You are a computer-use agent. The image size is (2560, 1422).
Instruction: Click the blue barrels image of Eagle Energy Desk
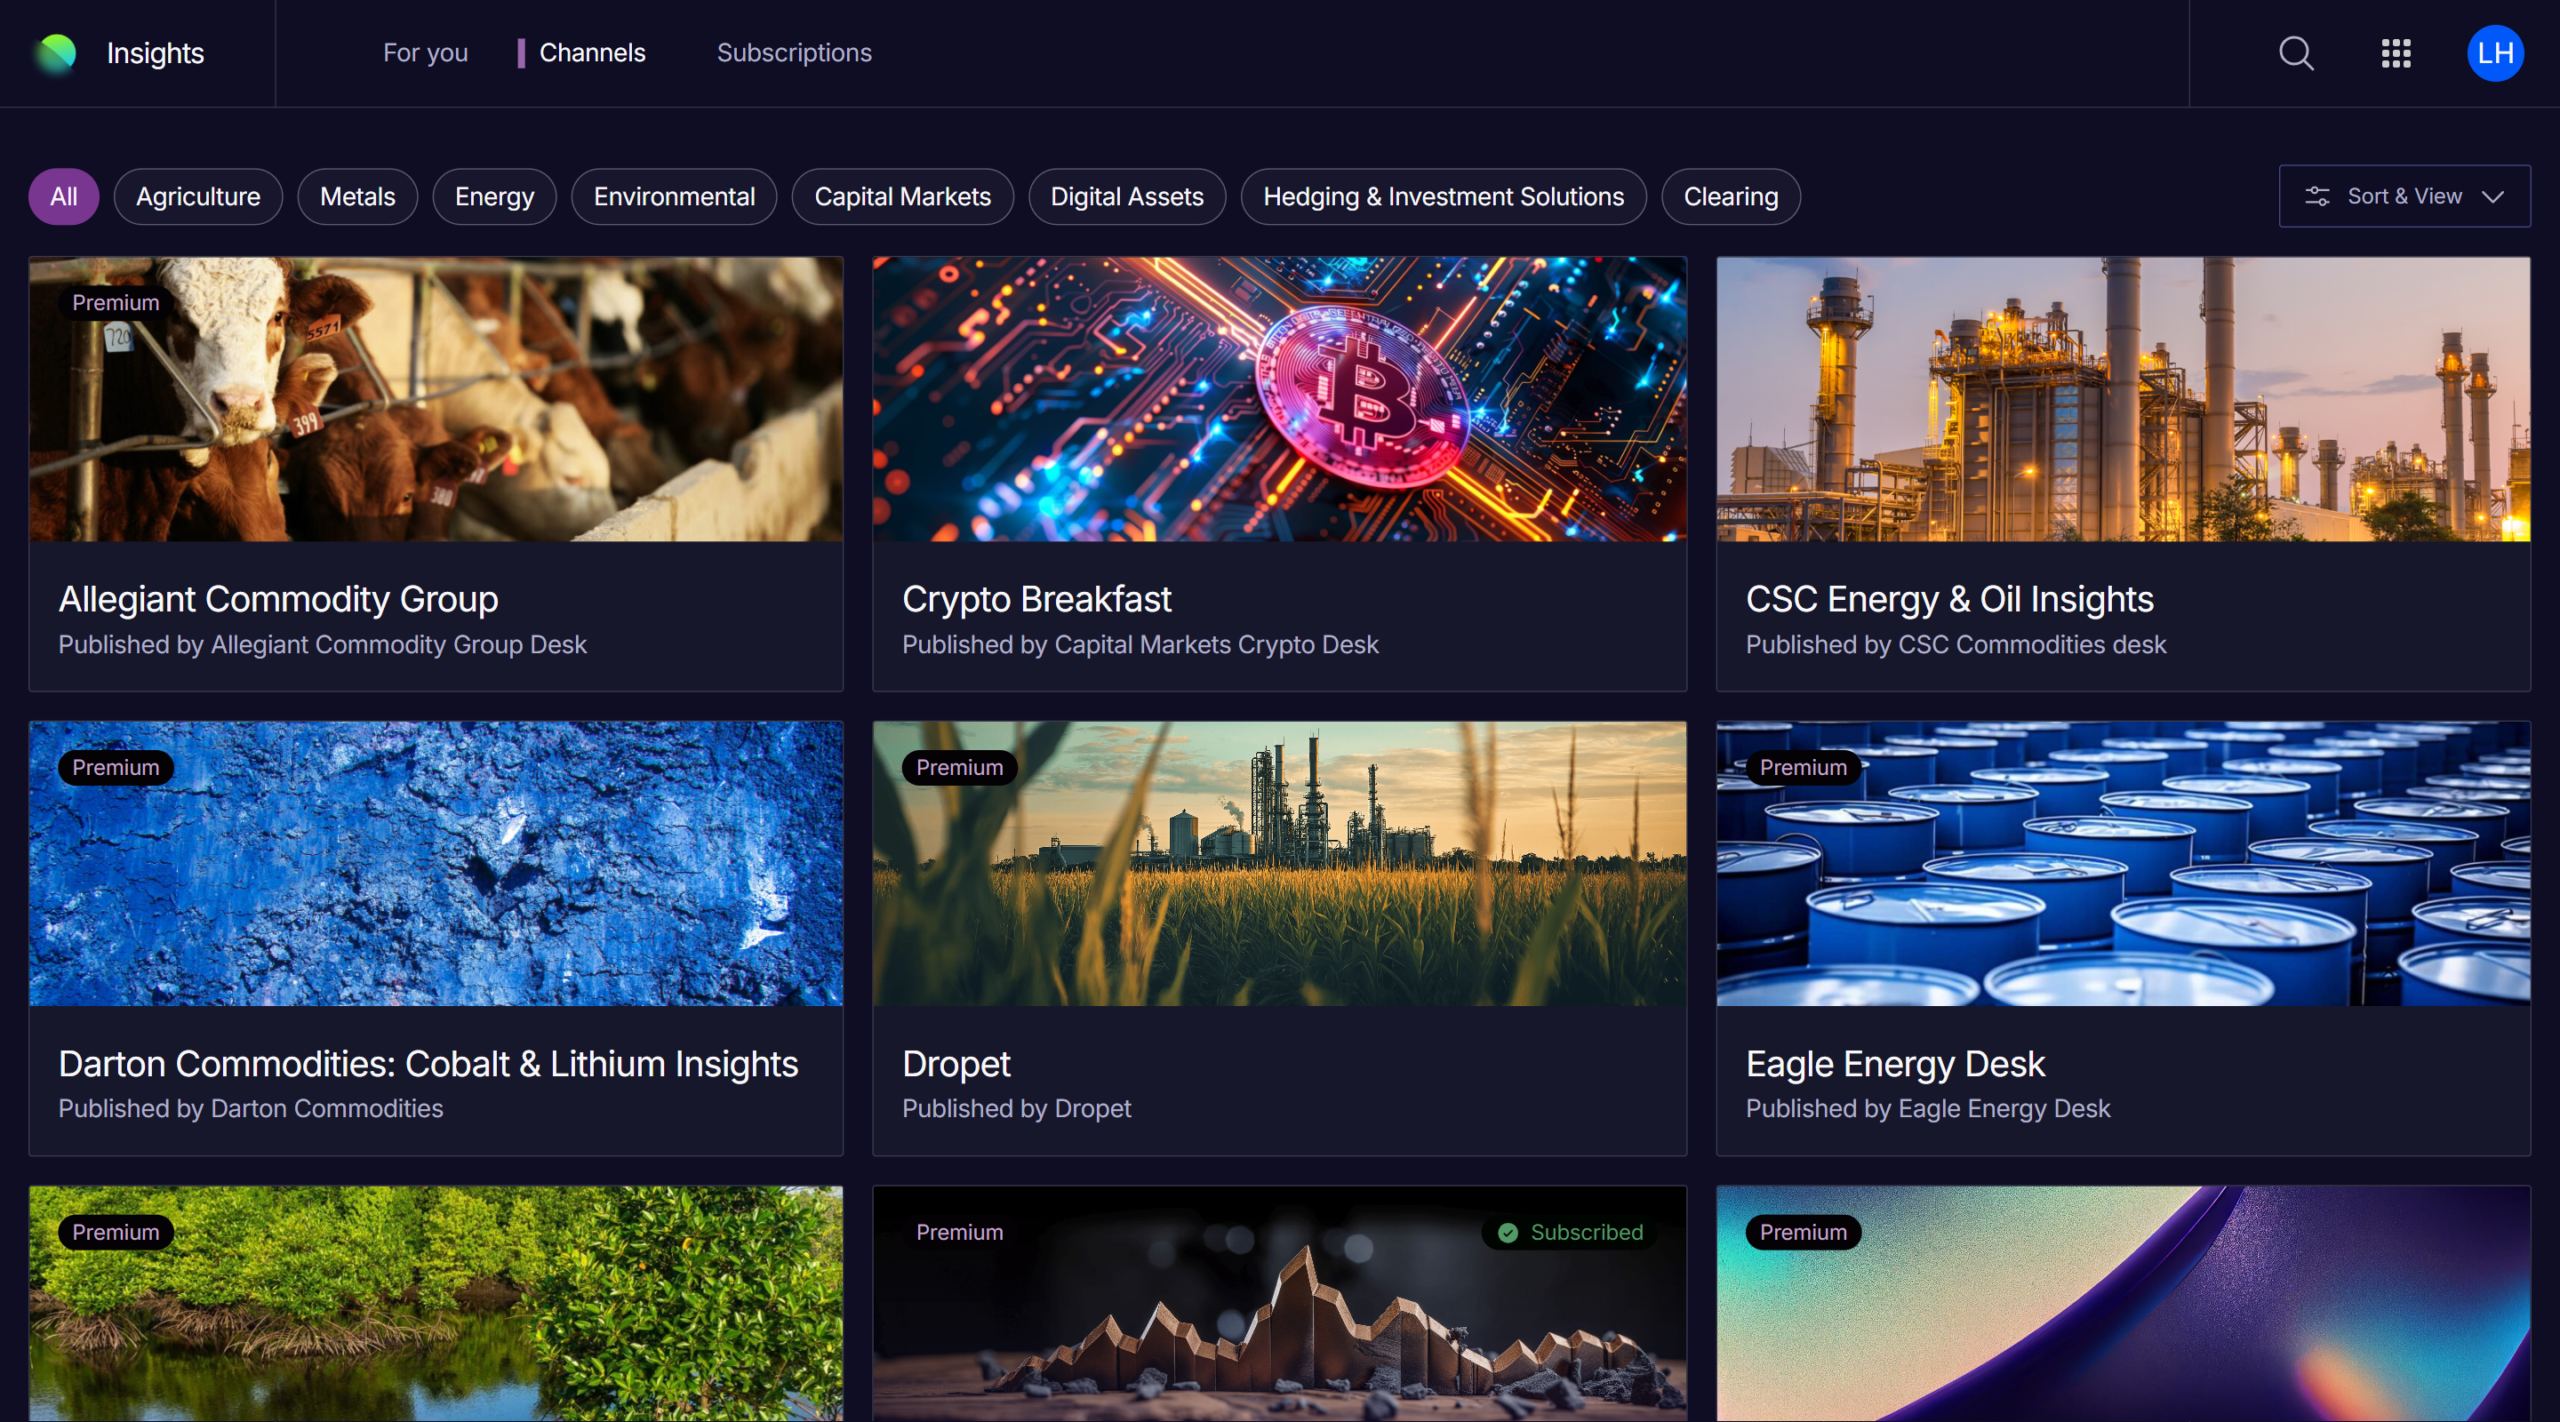click(2124, 864)
